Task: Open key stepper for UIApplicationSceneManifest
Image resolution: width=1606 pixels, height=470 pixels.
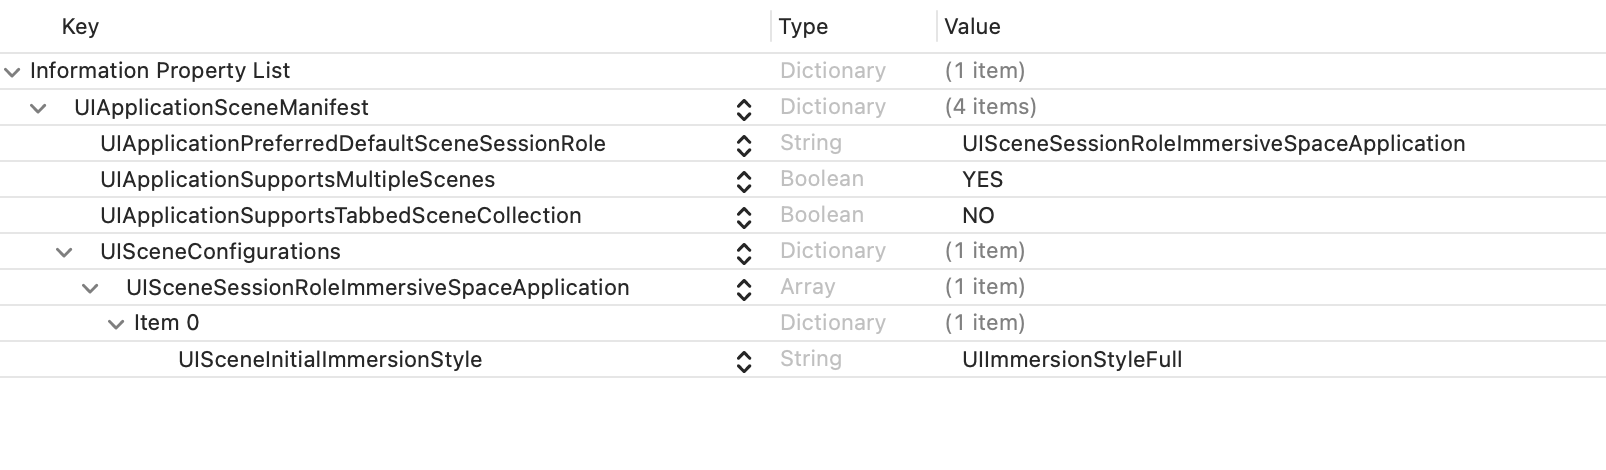Action: [743, 108]
